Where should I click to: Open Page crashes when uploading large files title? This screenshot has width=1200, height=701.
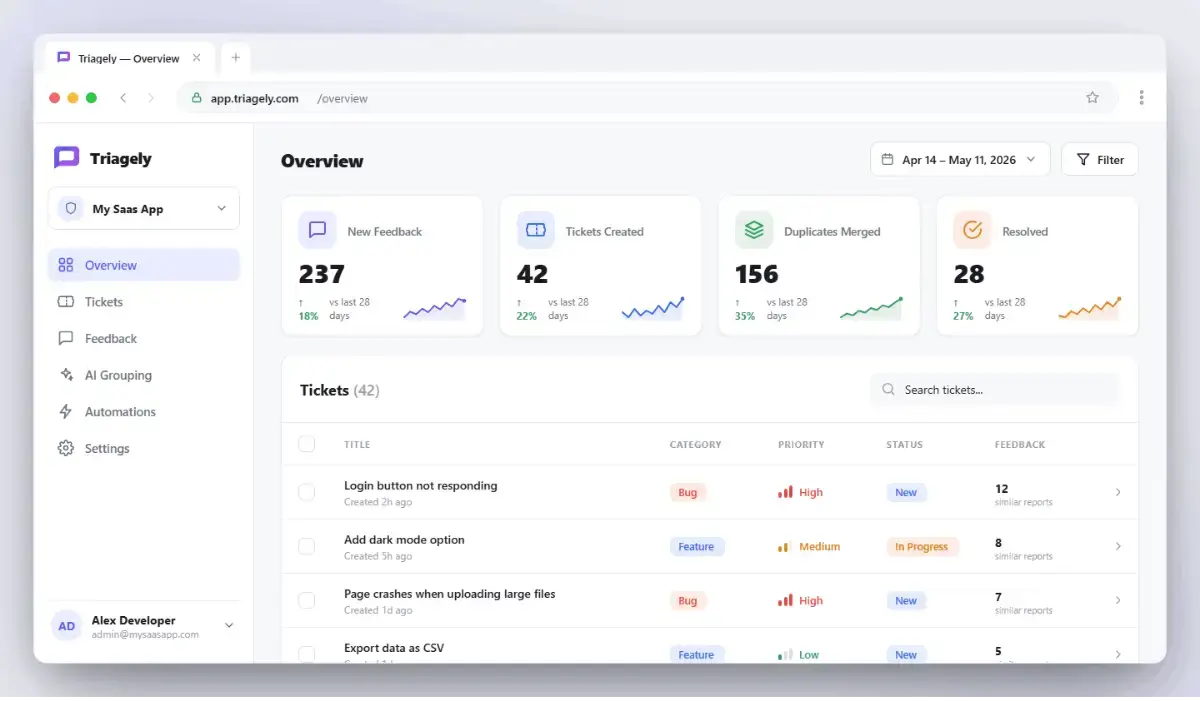click(449, 594)
